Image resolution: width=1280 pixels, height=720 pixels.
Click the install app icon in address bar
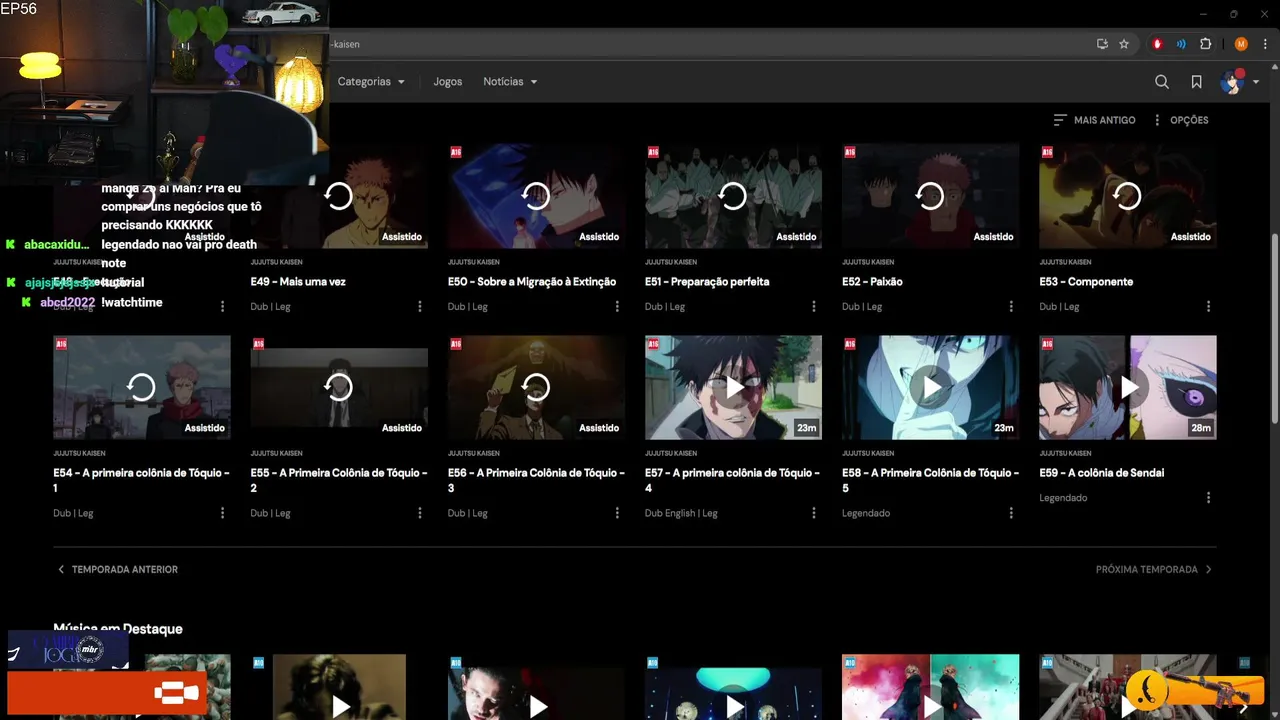pyautogui.click(x=1102, y=44)
